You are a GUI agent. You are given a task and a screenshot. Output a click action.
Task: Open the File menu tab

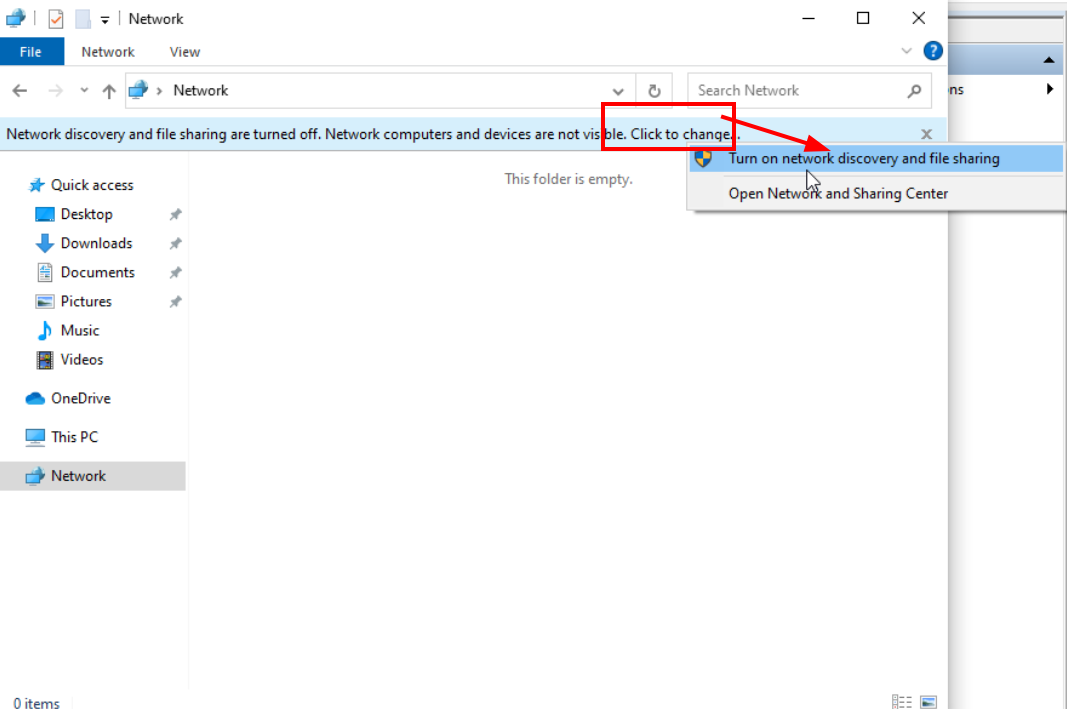(x=31, y=52)
